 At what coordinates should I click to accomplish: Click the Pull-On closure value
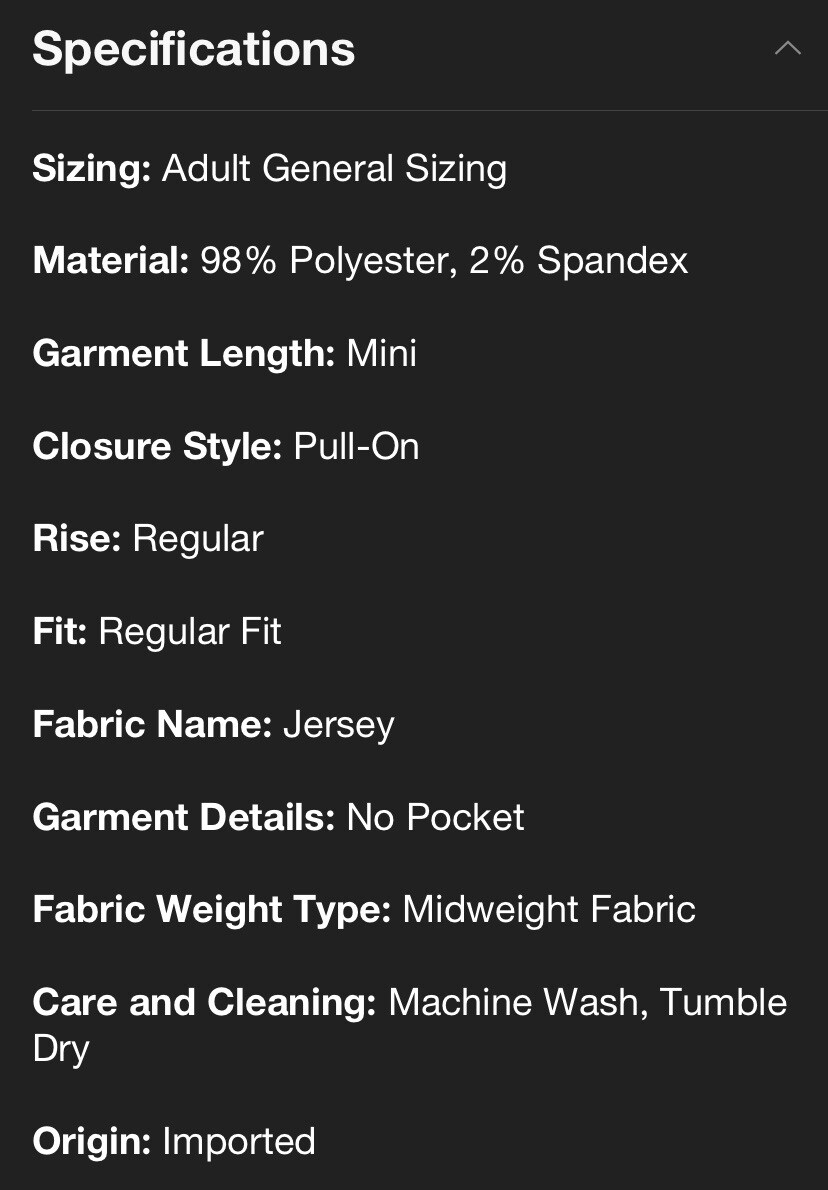coord(356,446)
